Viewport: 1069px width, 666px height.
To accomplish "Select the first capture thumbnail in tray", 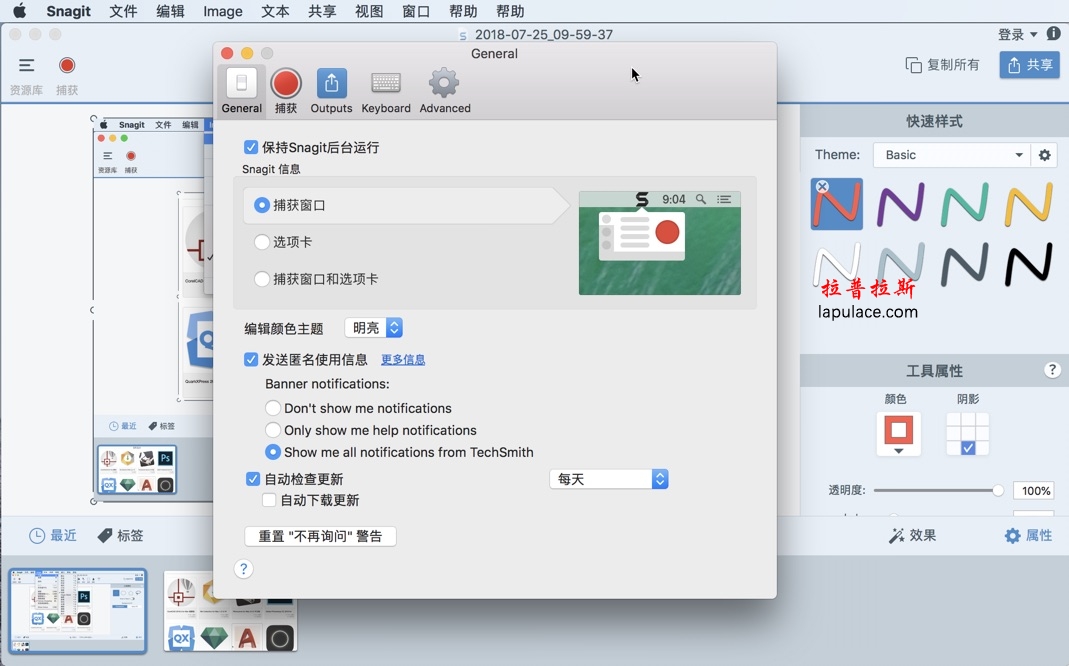I will pyautogui.click(x=78, y=611).
